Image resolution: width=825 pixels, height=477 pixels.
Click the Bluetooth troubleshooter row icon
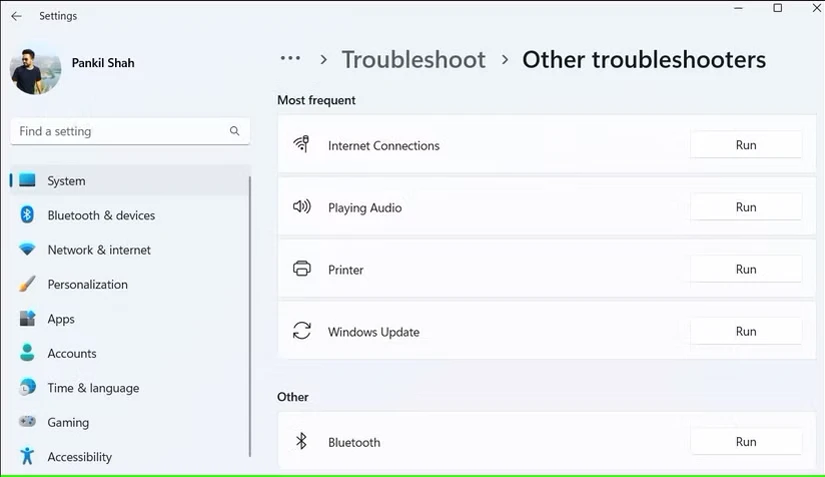coord(301,441)
